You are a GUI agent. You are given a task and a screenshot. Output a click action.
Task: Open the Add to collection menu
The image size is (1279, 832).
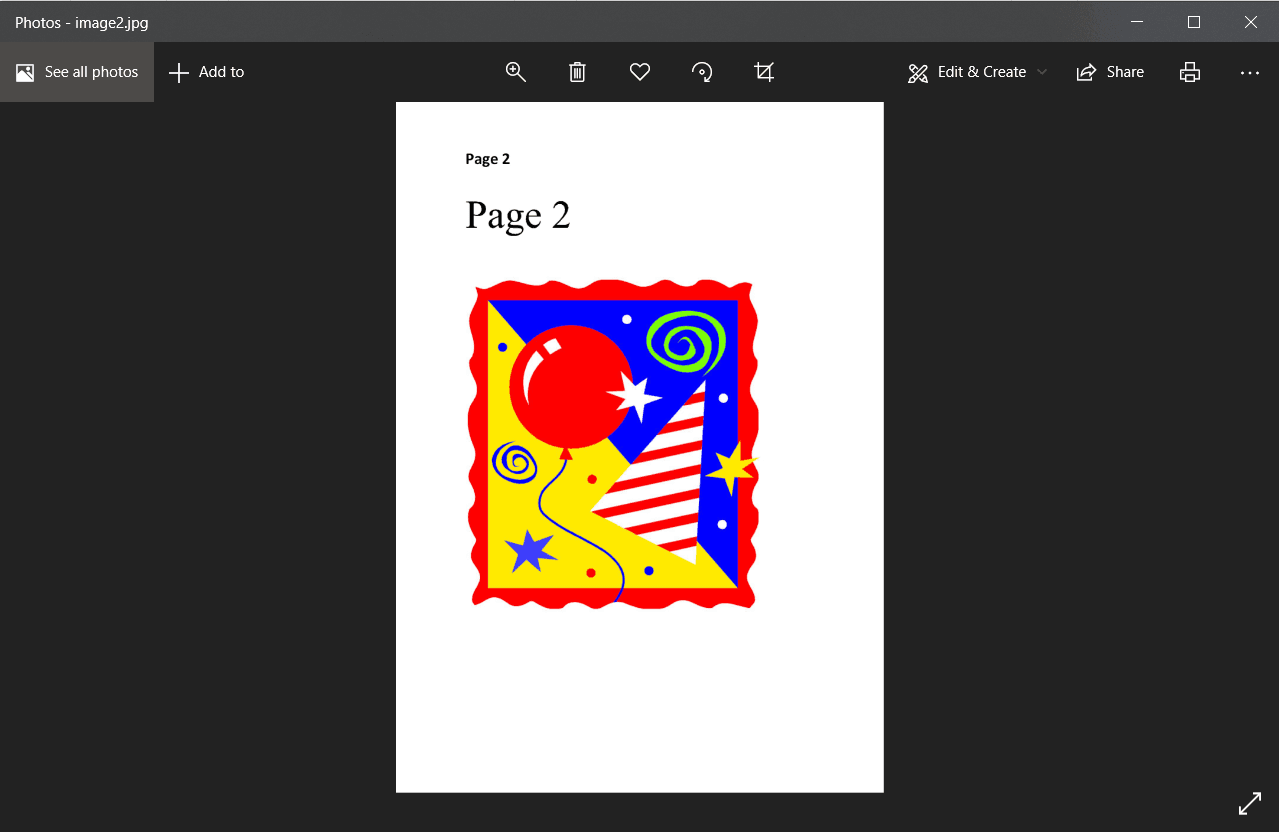point(206,71)
